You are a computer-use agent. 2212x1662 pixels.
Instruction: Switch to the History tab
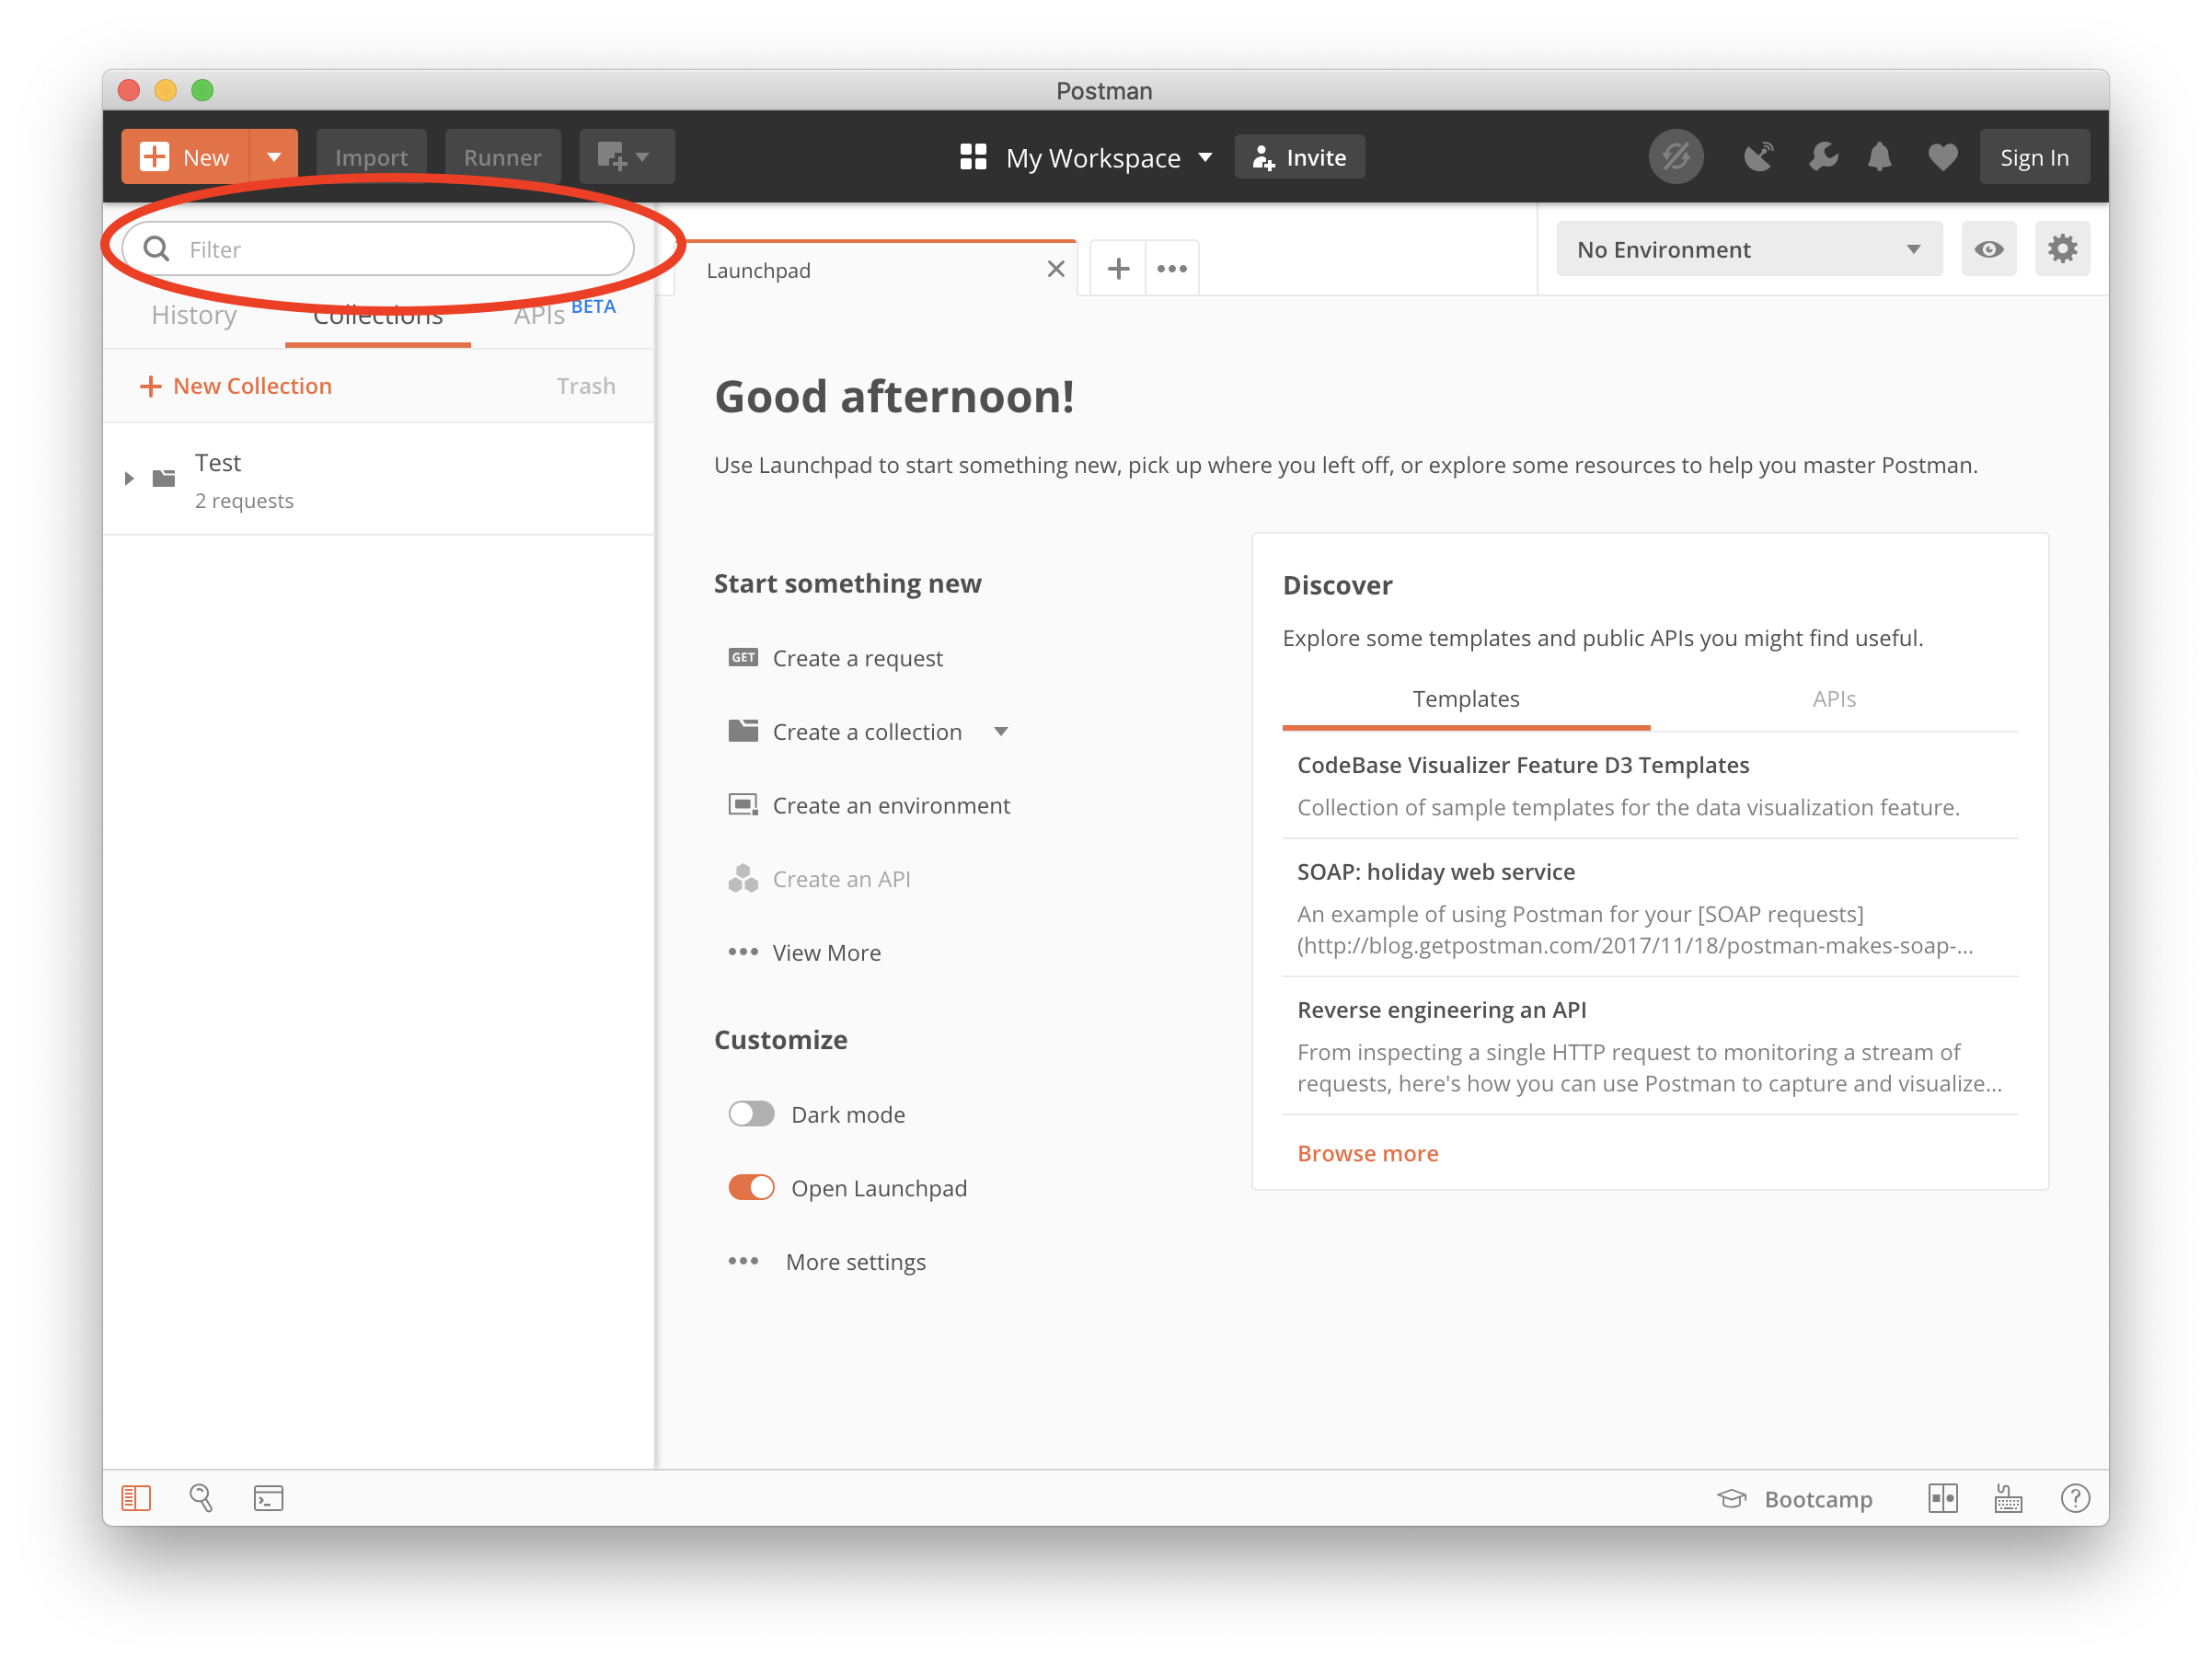click(x=194, y=315)
